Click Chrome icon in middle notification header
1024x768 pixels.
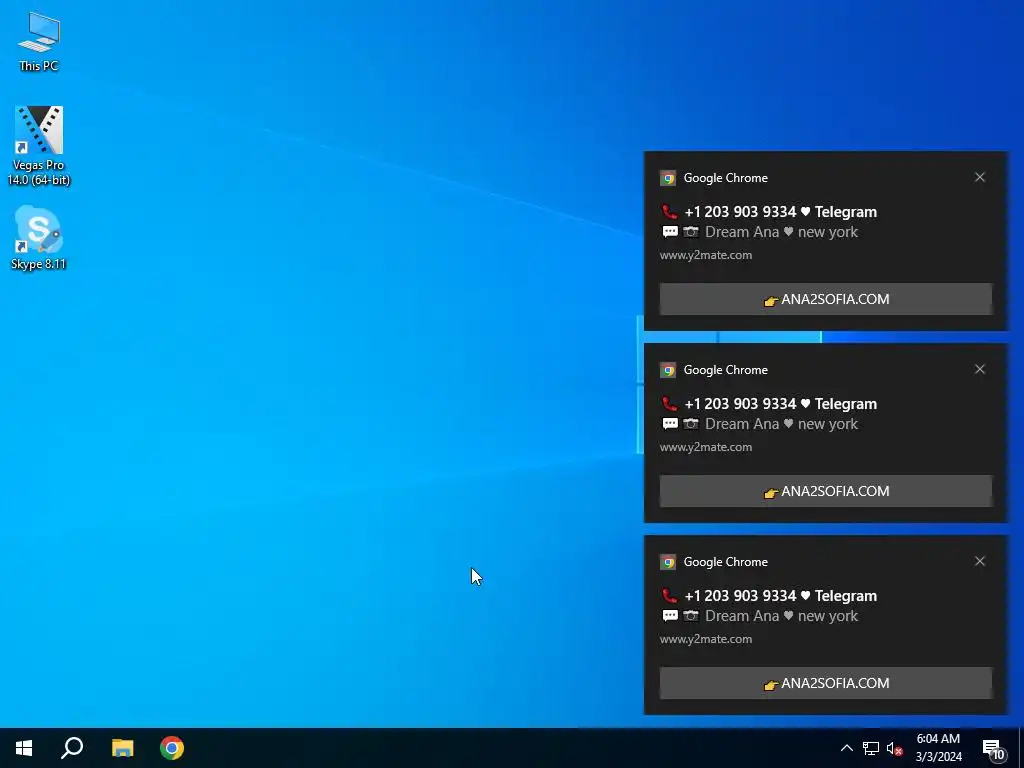[x=667, y=370]
